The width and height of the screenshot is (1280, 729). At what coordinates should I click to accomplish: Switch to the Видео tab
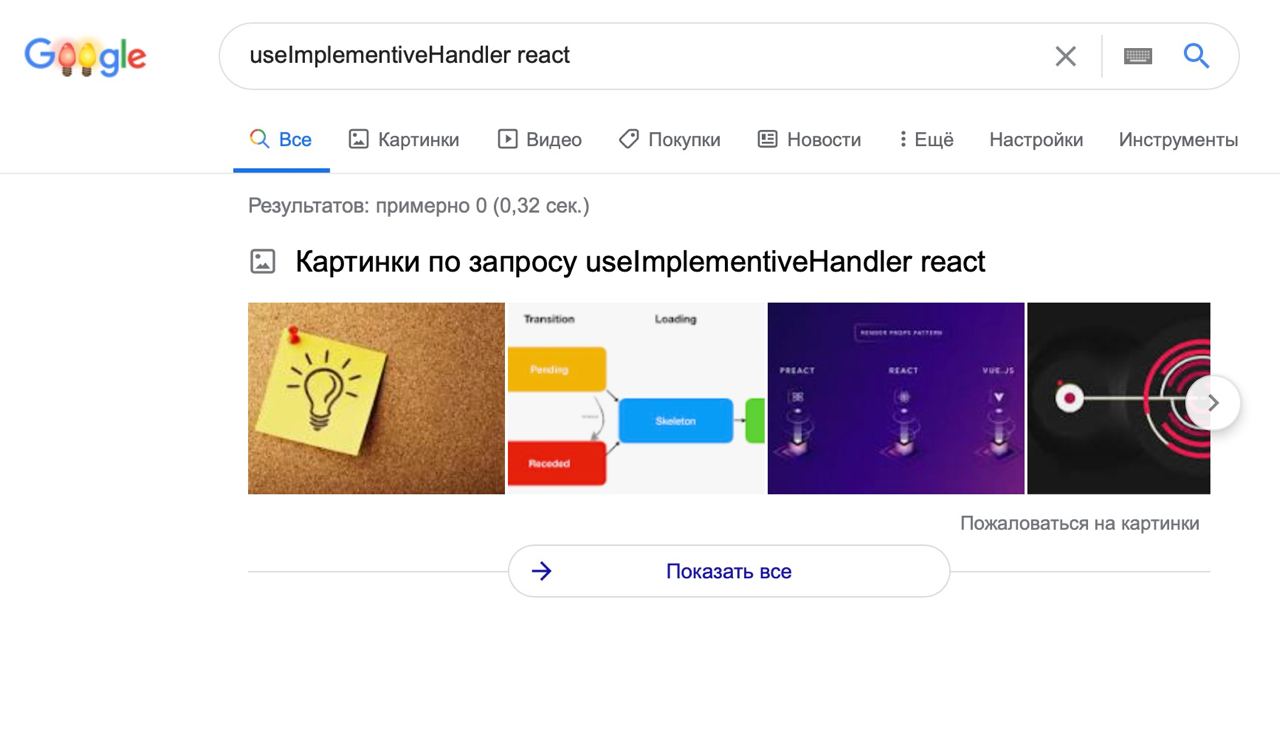pos(540,140)
